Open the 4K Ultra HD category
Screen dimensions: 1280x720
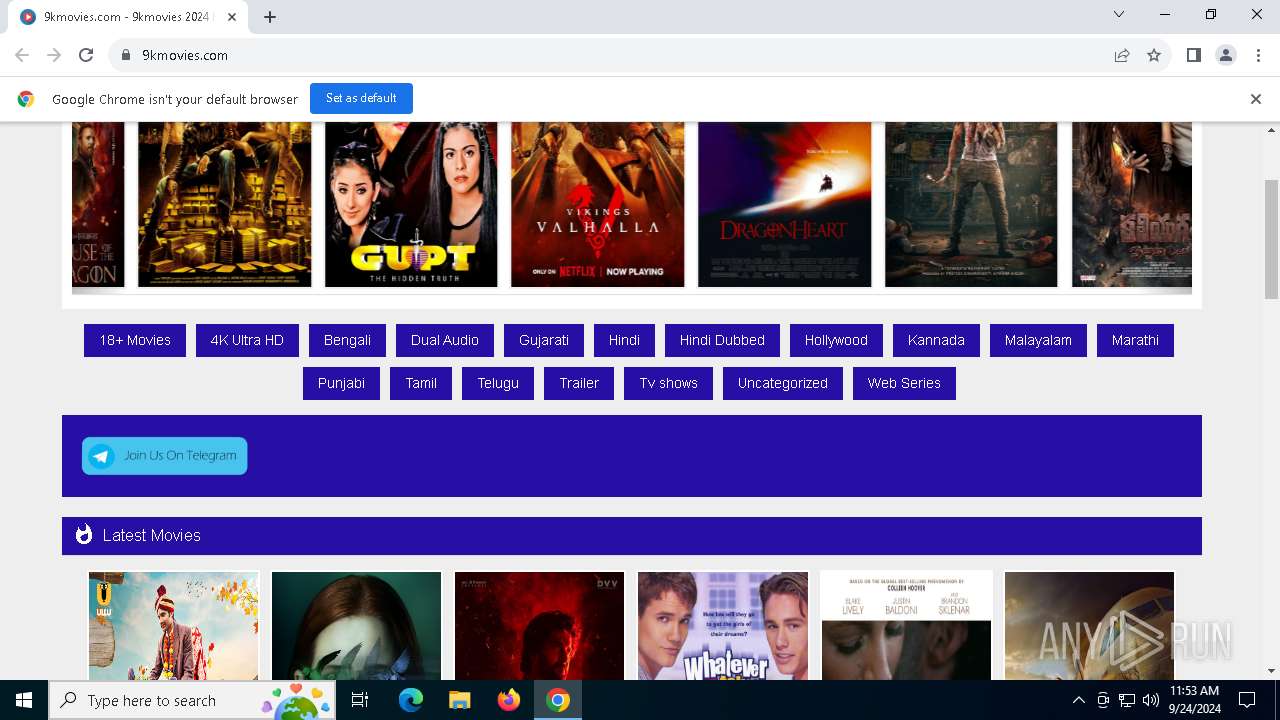pos(247,340)
